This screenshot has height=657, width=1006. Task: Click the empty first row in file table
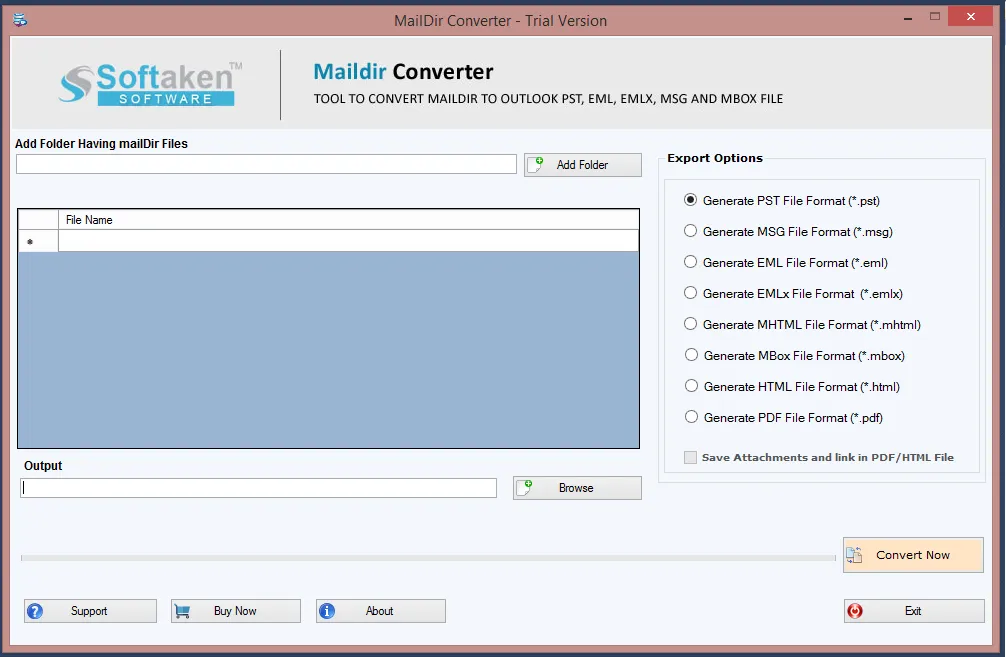tap(348, 241)
